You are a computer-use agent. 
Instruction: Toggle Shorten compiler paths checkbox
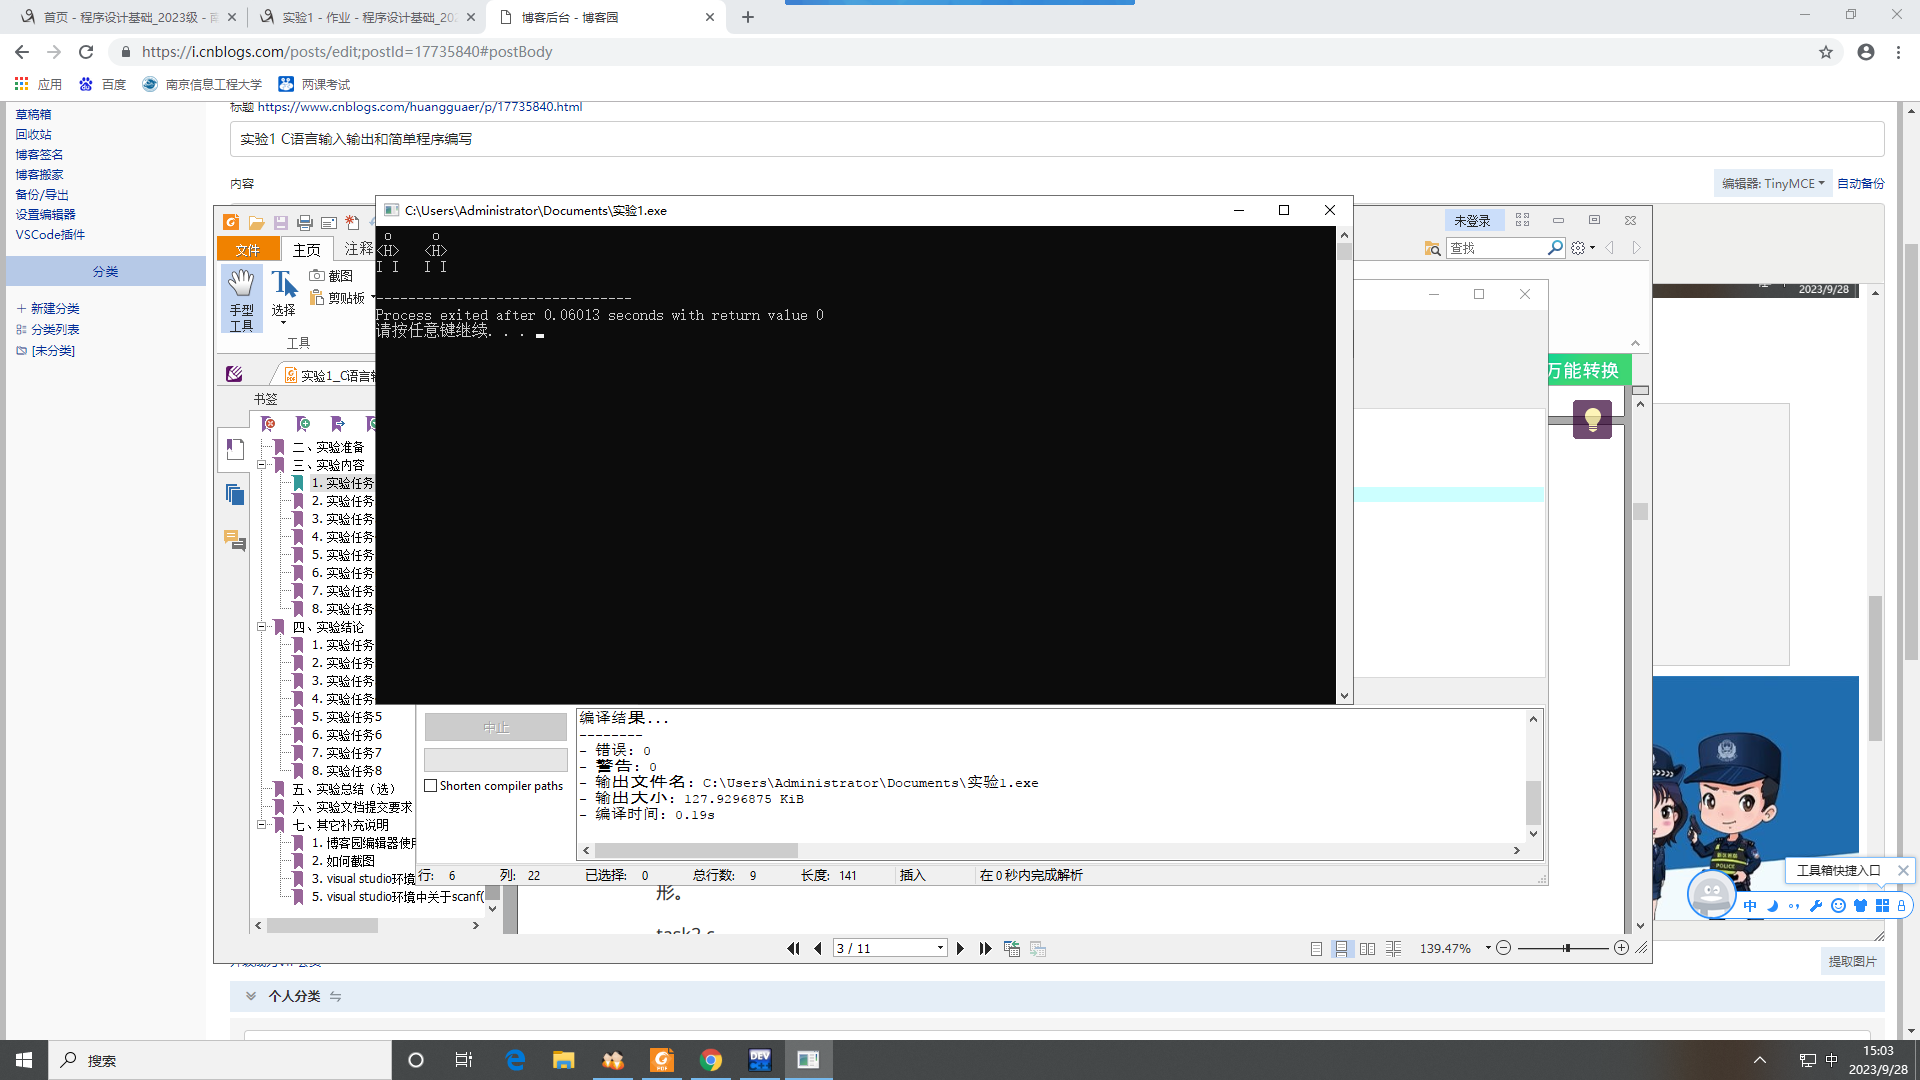431,786
